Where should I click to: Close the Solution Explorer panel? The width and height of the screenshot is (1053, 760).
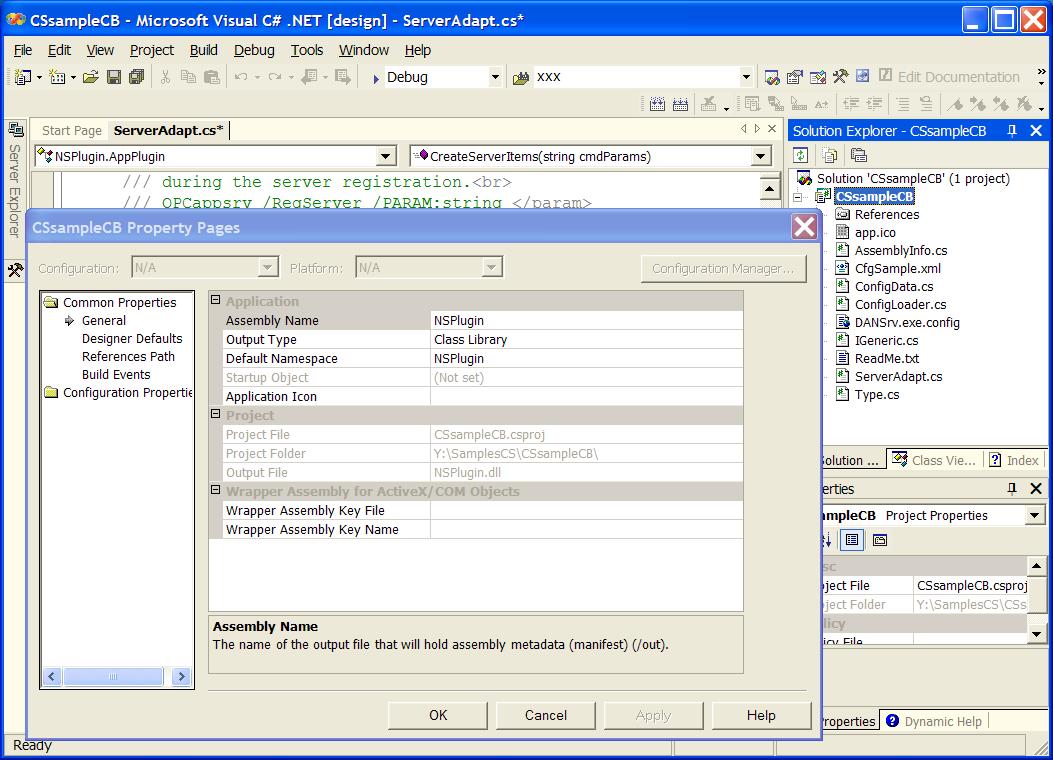pos(1036,131)
